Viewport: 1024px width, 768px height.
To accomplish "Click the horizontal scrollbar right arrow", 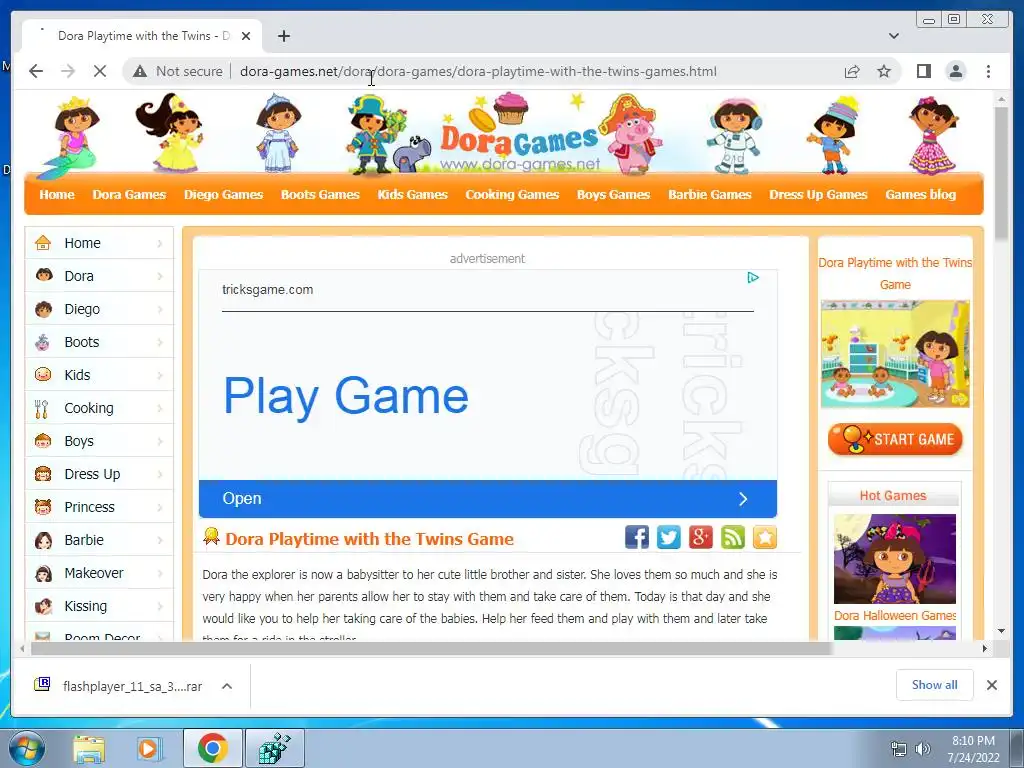I will (x=985, y=648).
